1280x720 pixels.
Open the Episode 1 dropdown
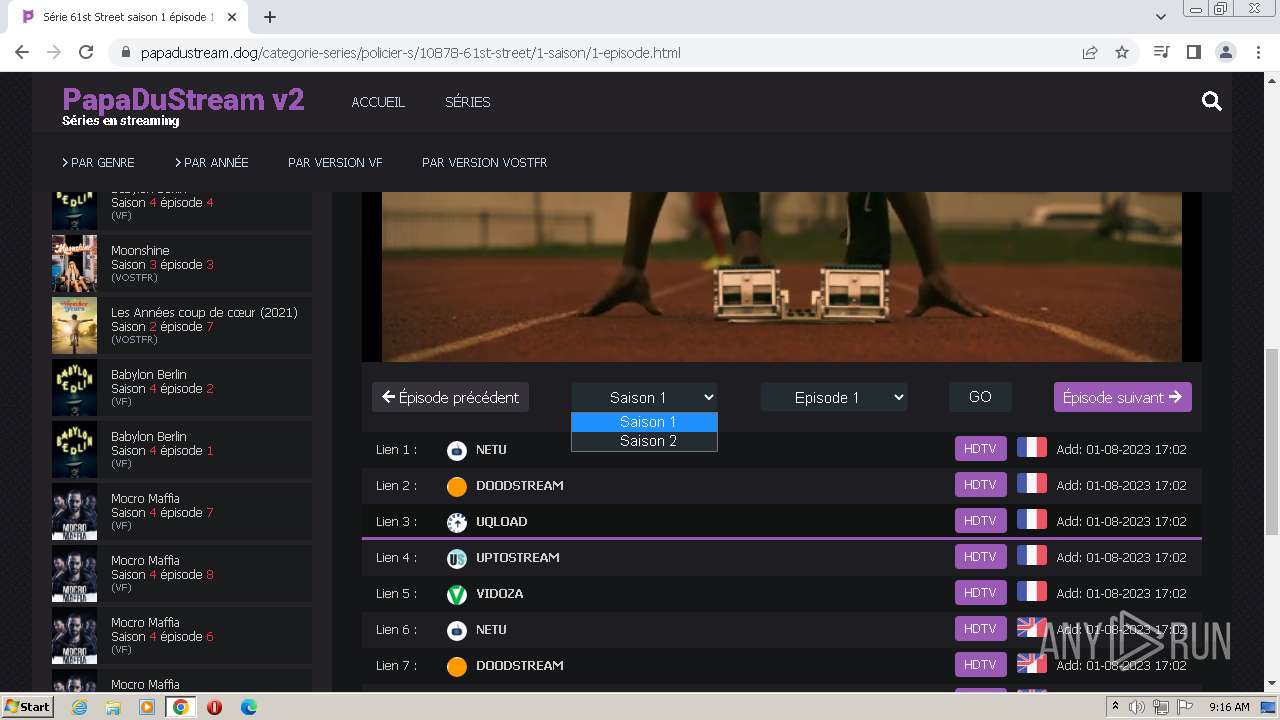pyautogui.click(x=834, y=397)
